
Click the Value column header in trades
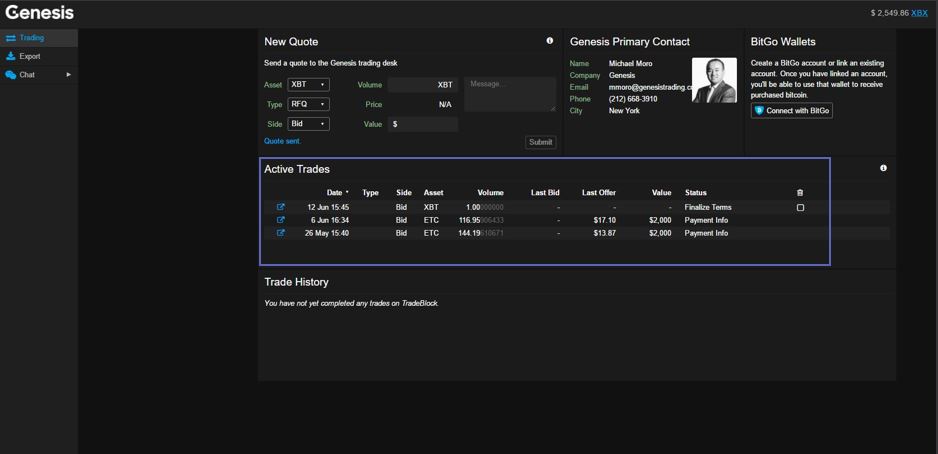click(662, 193)
